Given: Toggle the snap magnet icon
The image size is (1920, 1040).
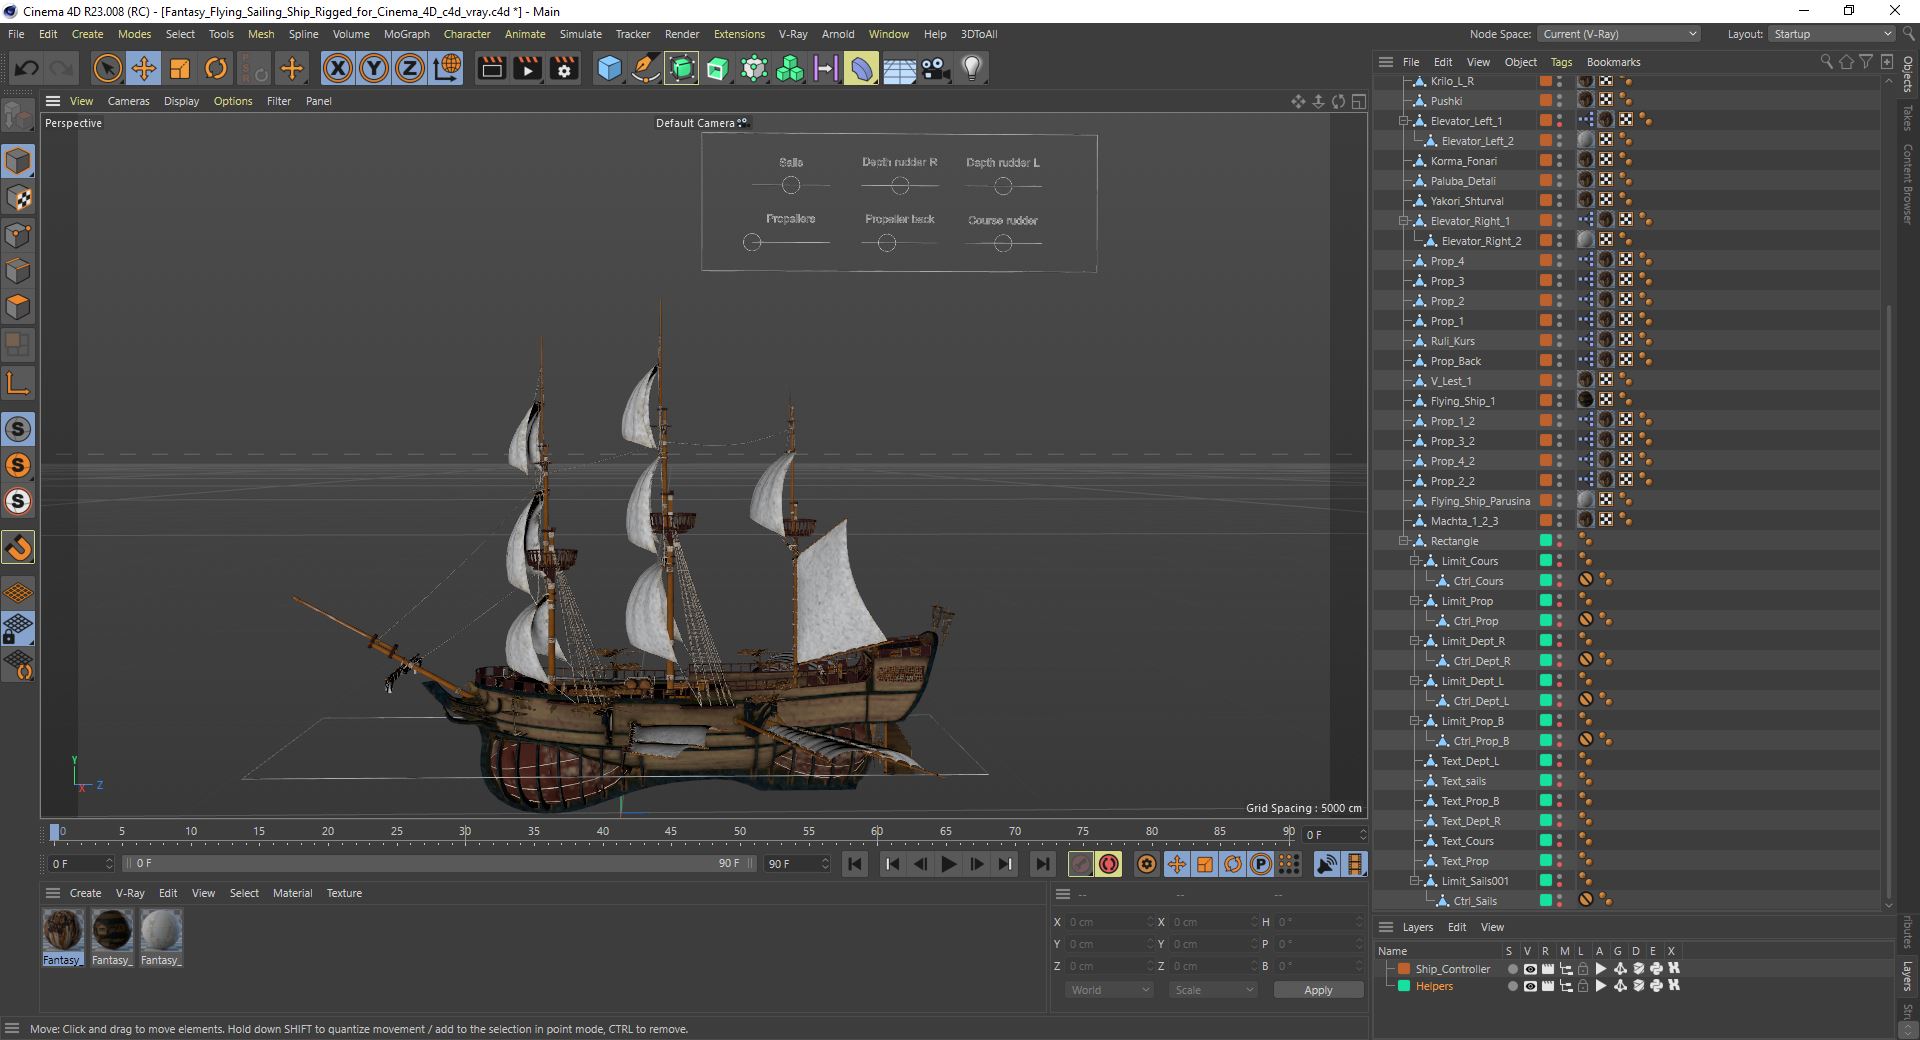Looking at the screenshot, I should (18, 547).
